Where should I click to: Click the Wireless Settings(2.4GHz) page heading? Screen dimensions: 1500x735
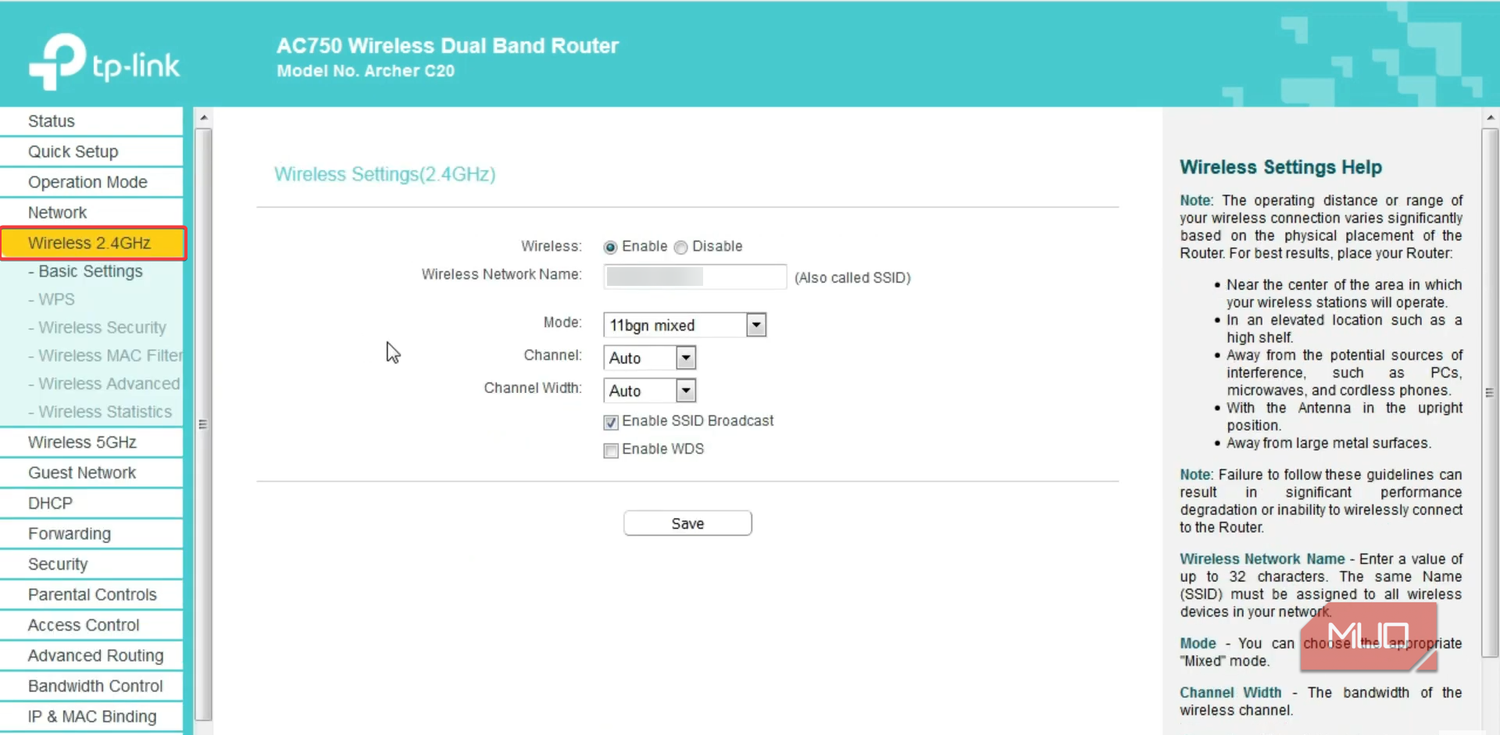coord(385,174)
